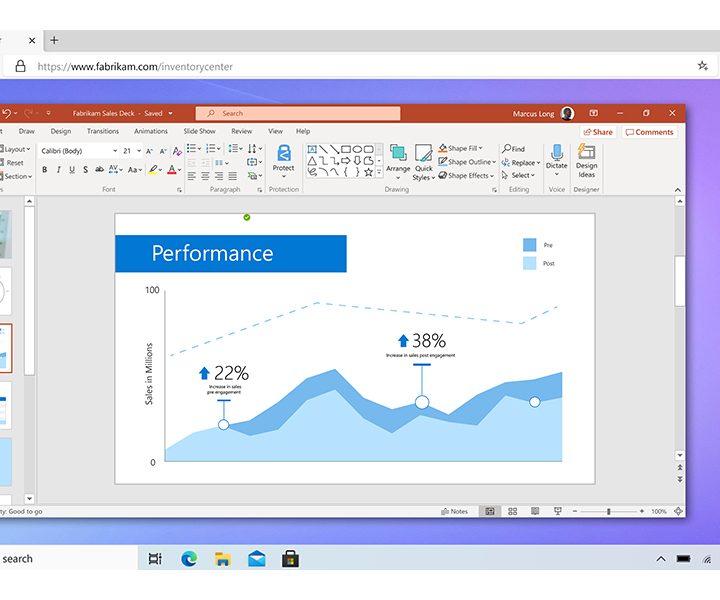Collapse the ribbon with chevron

tap(678, 190)
